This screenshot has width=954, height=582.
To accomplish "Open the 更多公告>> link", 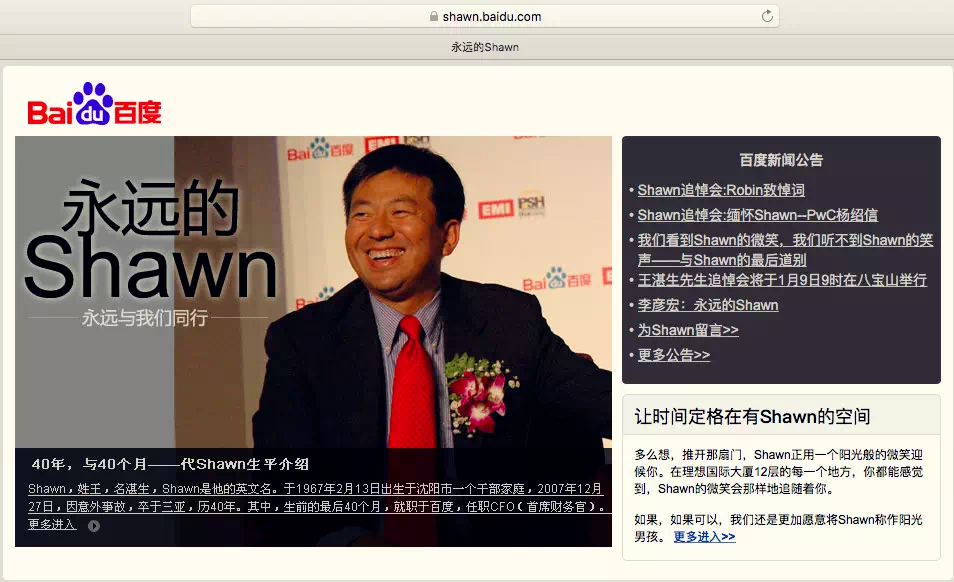I will point(674,355).
